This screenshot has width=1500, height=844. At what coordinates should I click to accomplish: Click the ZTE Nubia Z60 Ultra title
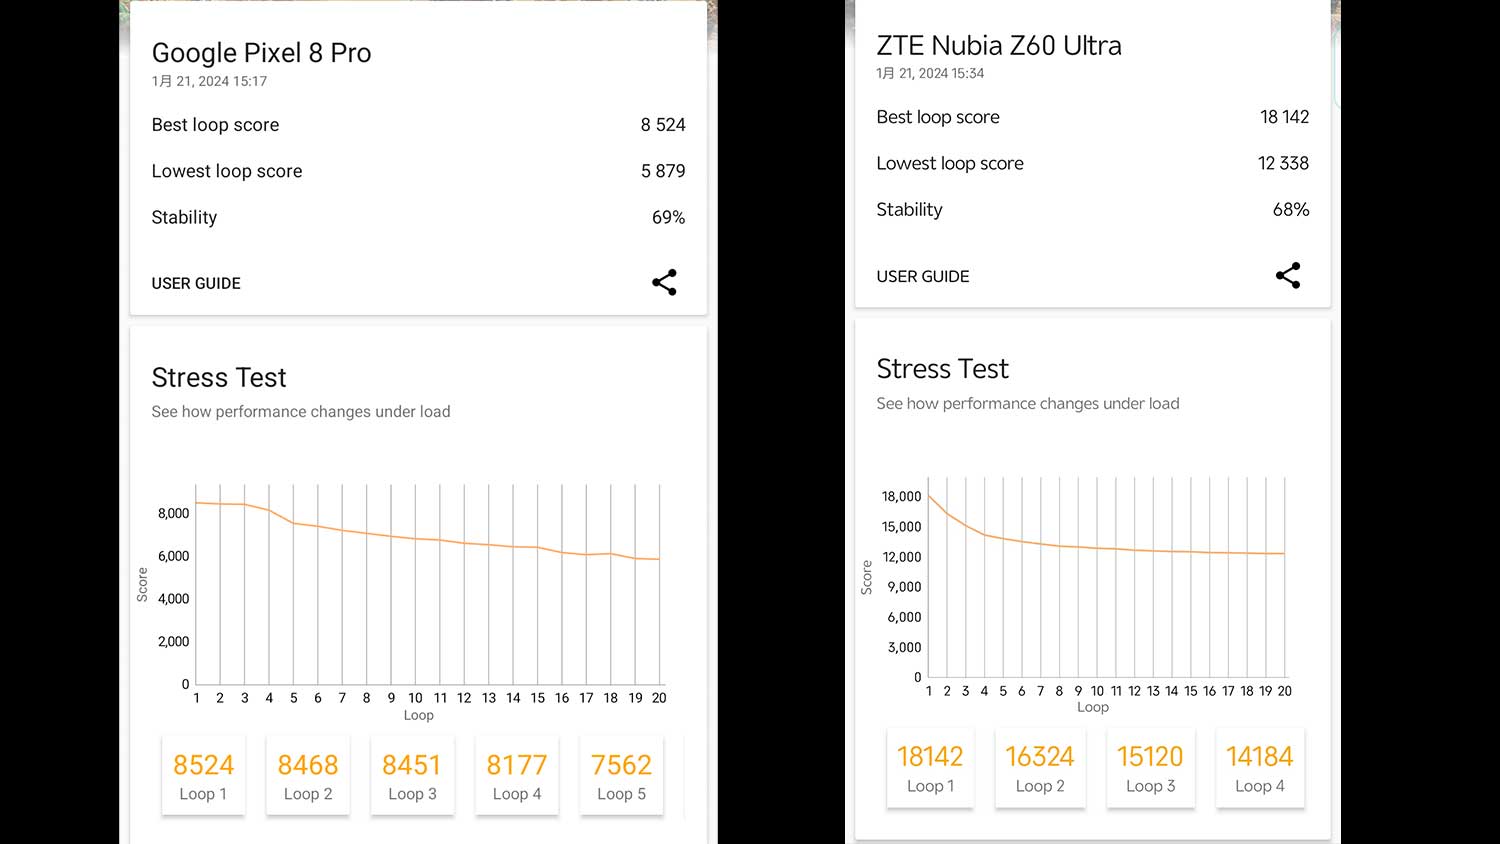tap(999, 46)
